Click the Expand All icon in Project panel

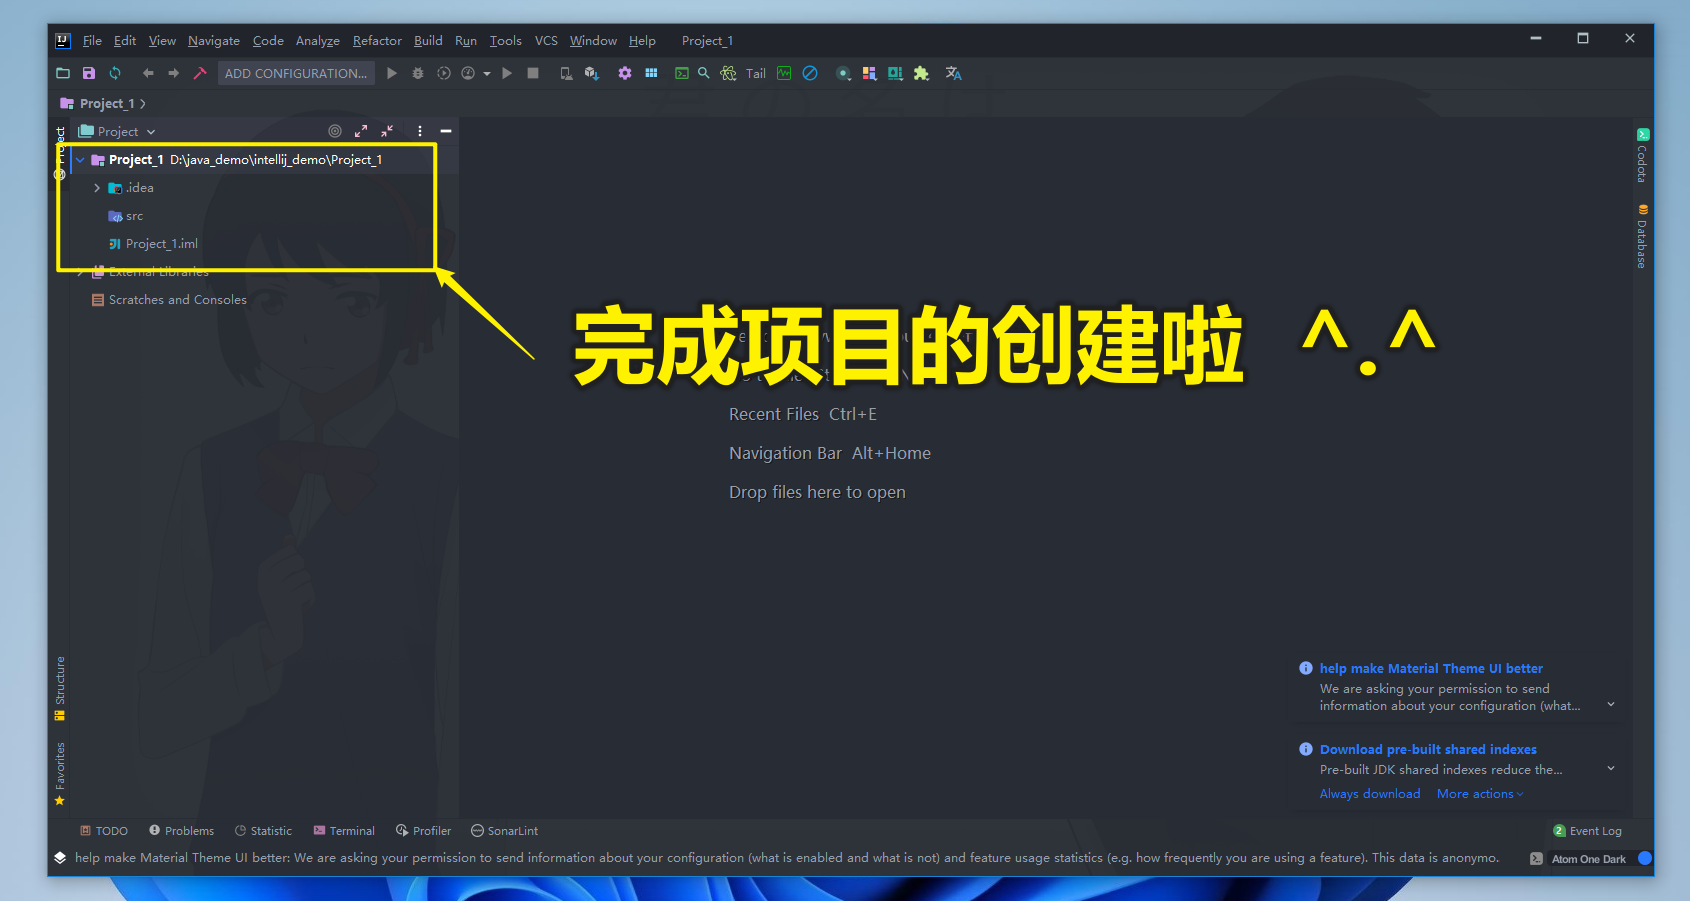(x=361, y=131)
